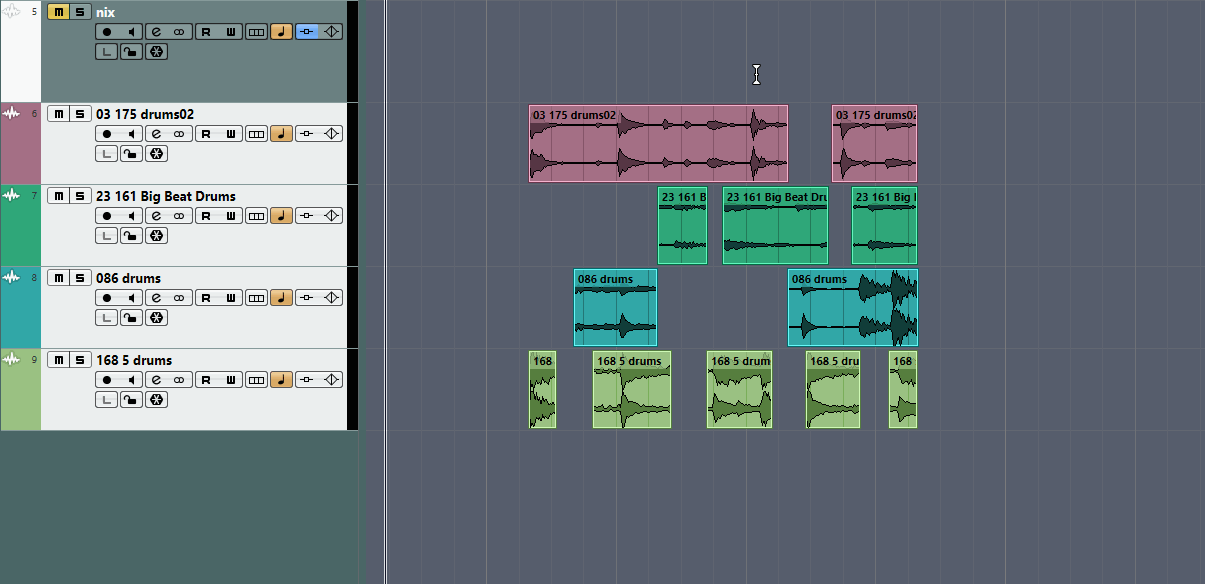Open channel settings for nix track
Screen dimensions: 1205x584
click(156, 32)
